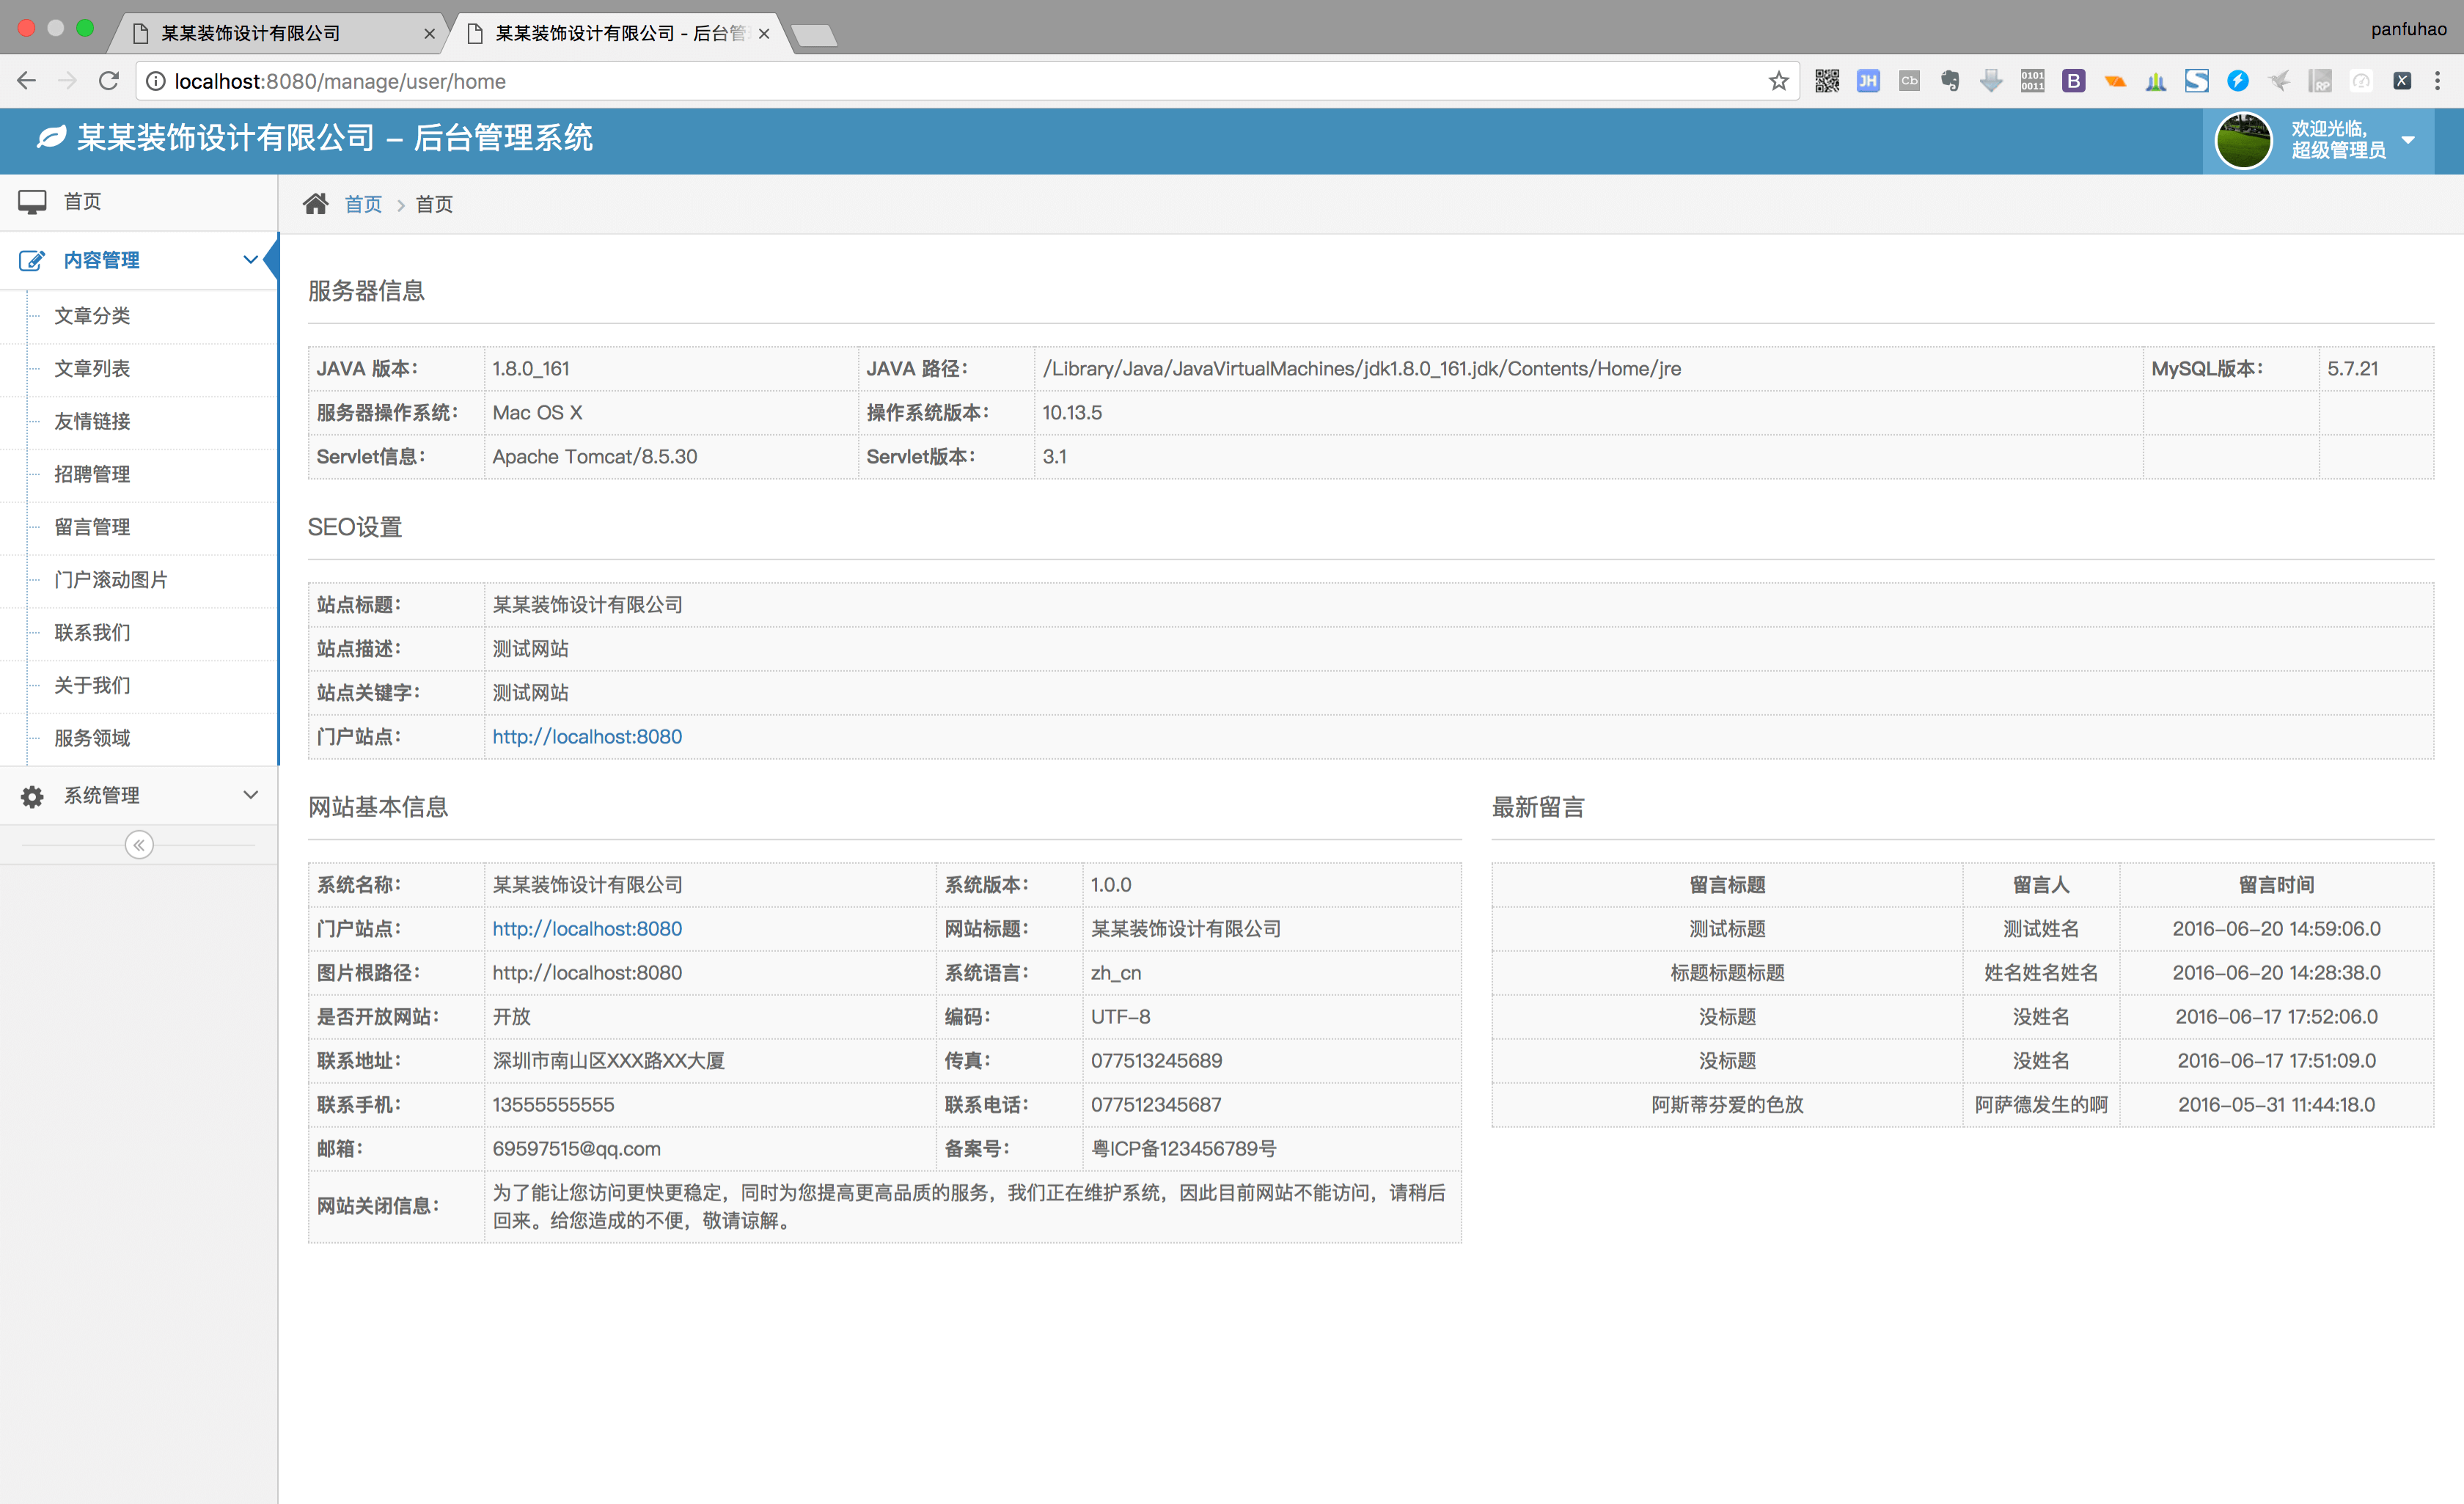Bookmark this page with the star icon
This screenshot has width=2464, height=1504.
click(x=1778, y=81)
